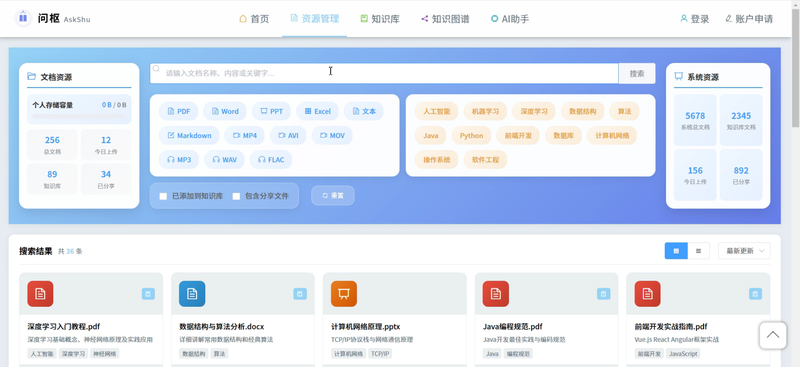Focus the document search input field

(384, 73)
